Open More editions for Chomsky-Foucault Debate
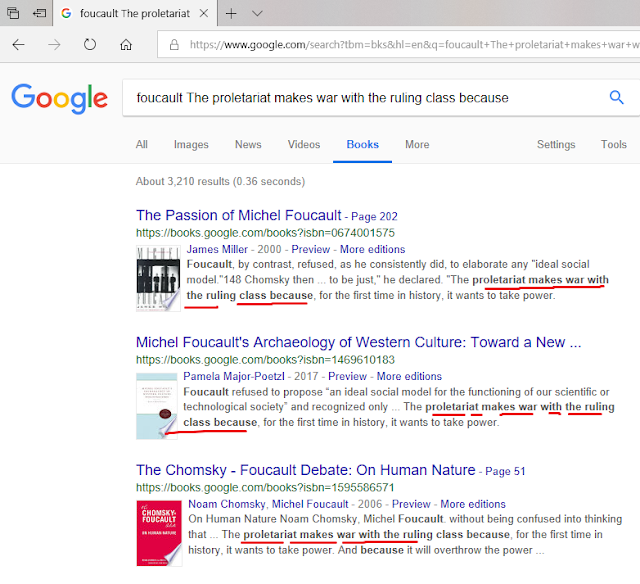This screenshot has width=640, height=584. tap(473, 504)
